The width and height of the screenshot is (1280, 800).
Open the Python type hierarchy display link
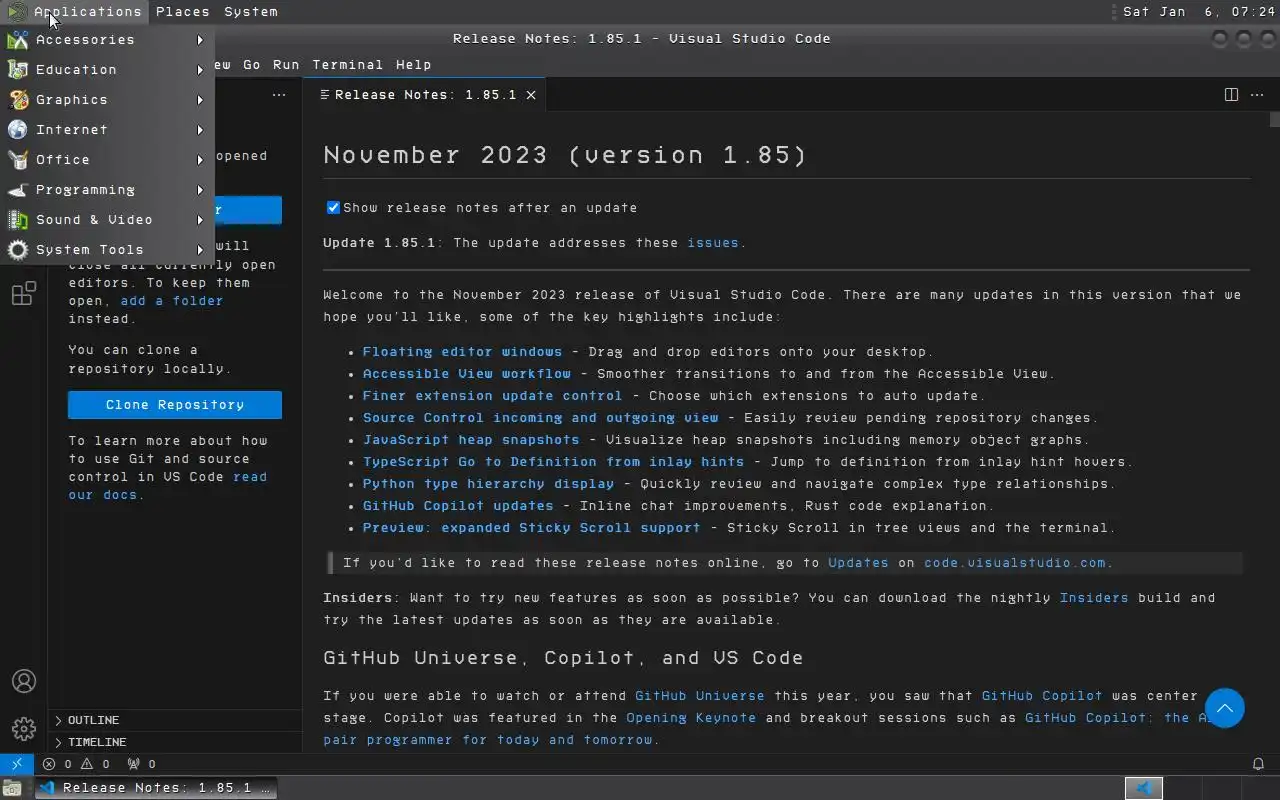pyautogui.click(x=488, y=484)
